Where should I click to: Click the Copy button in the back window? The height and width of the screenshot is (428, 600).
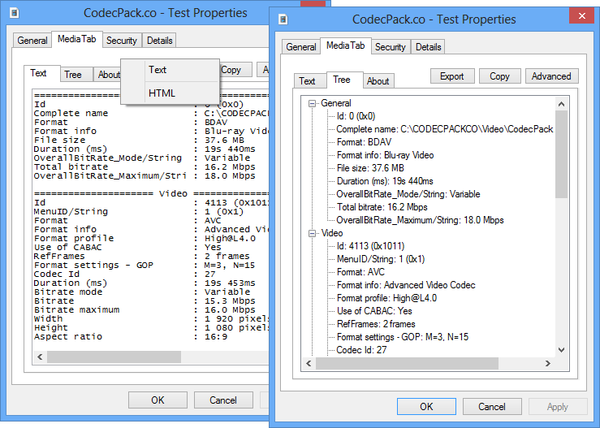point(235,70)
